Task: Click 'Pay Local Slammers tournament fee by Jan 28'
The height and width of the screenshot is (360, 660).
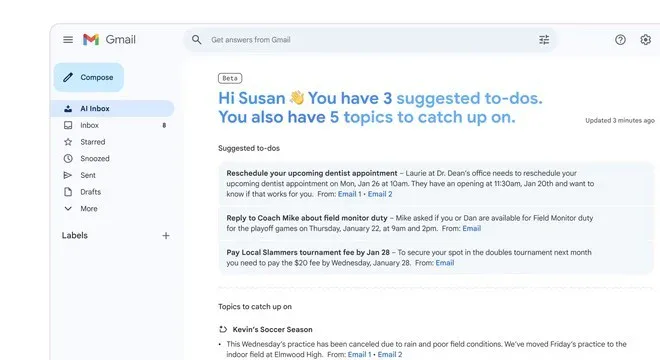Action: click(x=308, y=252)
